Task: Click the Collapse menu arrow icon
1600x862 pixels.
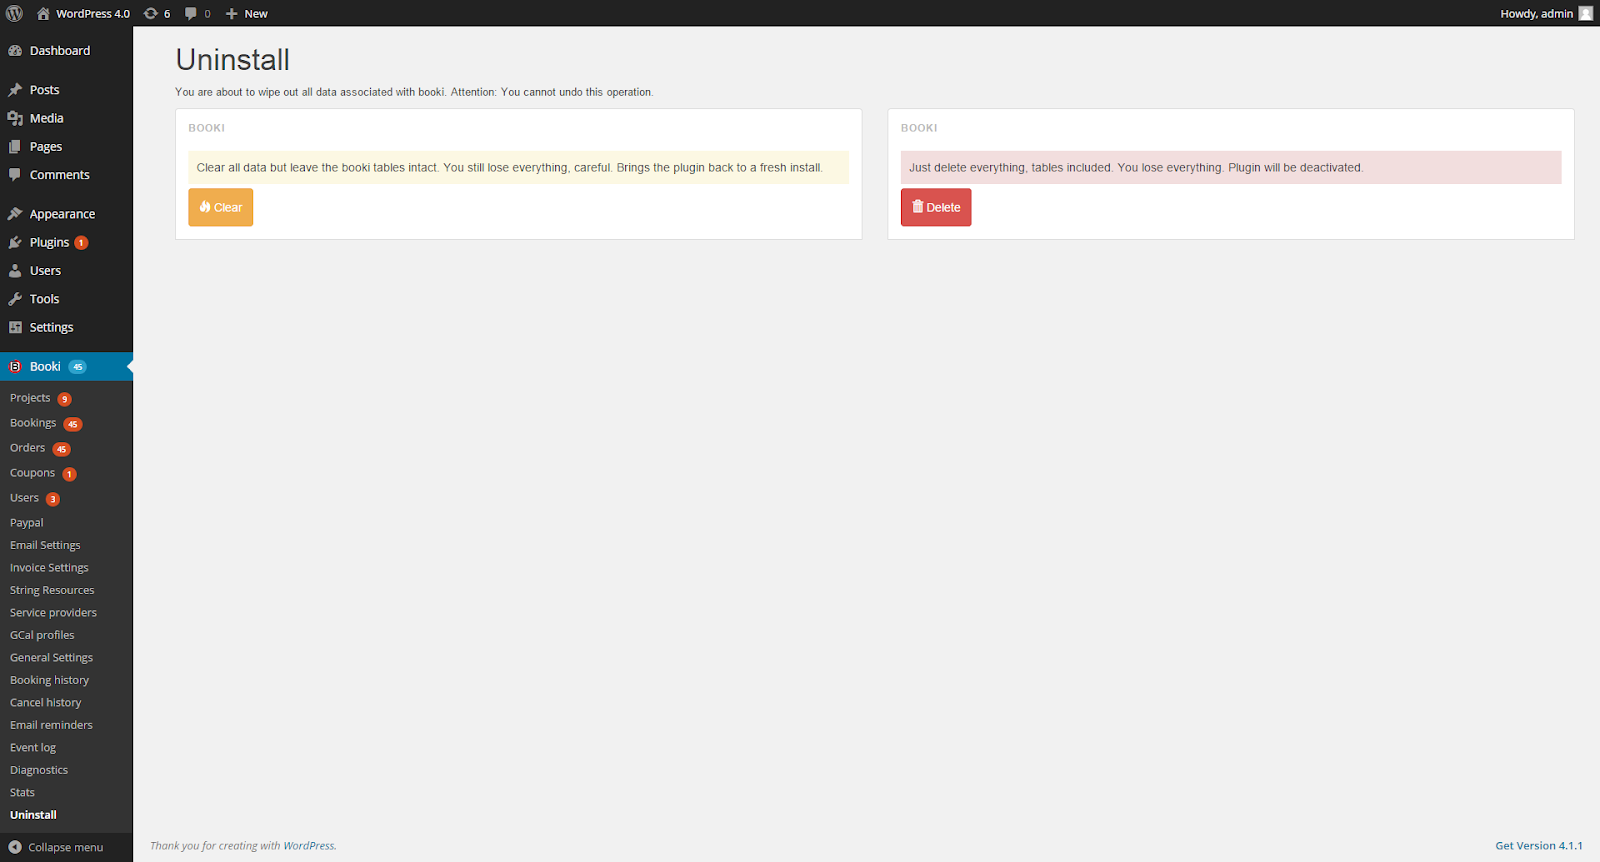Action: point(15,847)
